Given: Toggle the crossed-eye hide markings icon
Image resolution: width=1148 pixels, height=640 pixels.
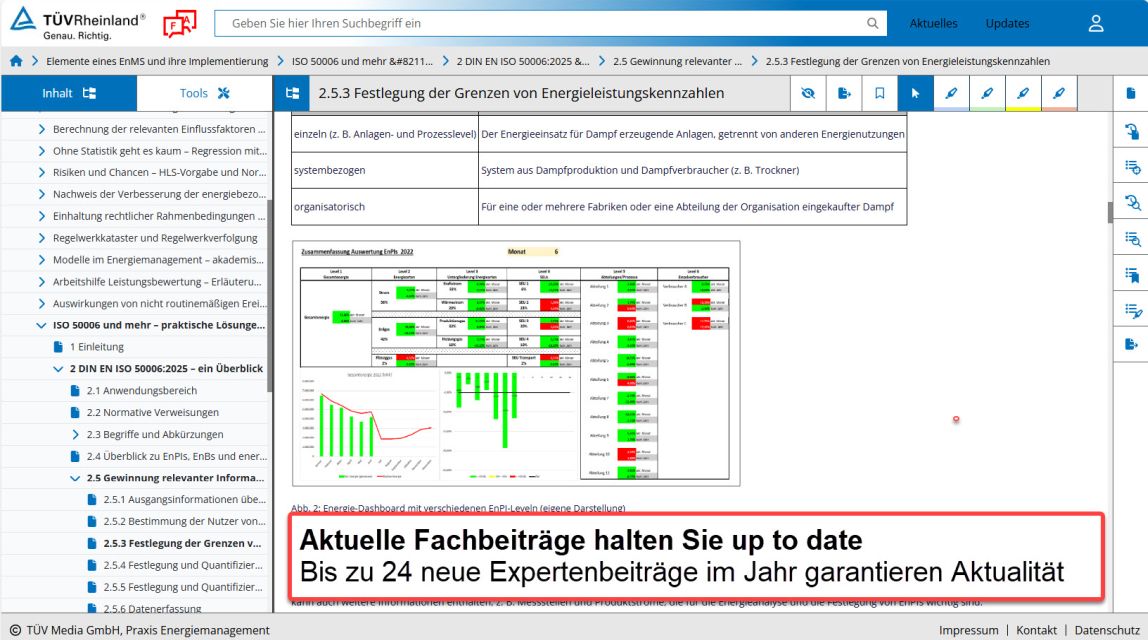Looking at the screenshot, I should click(x=808, y=93).
